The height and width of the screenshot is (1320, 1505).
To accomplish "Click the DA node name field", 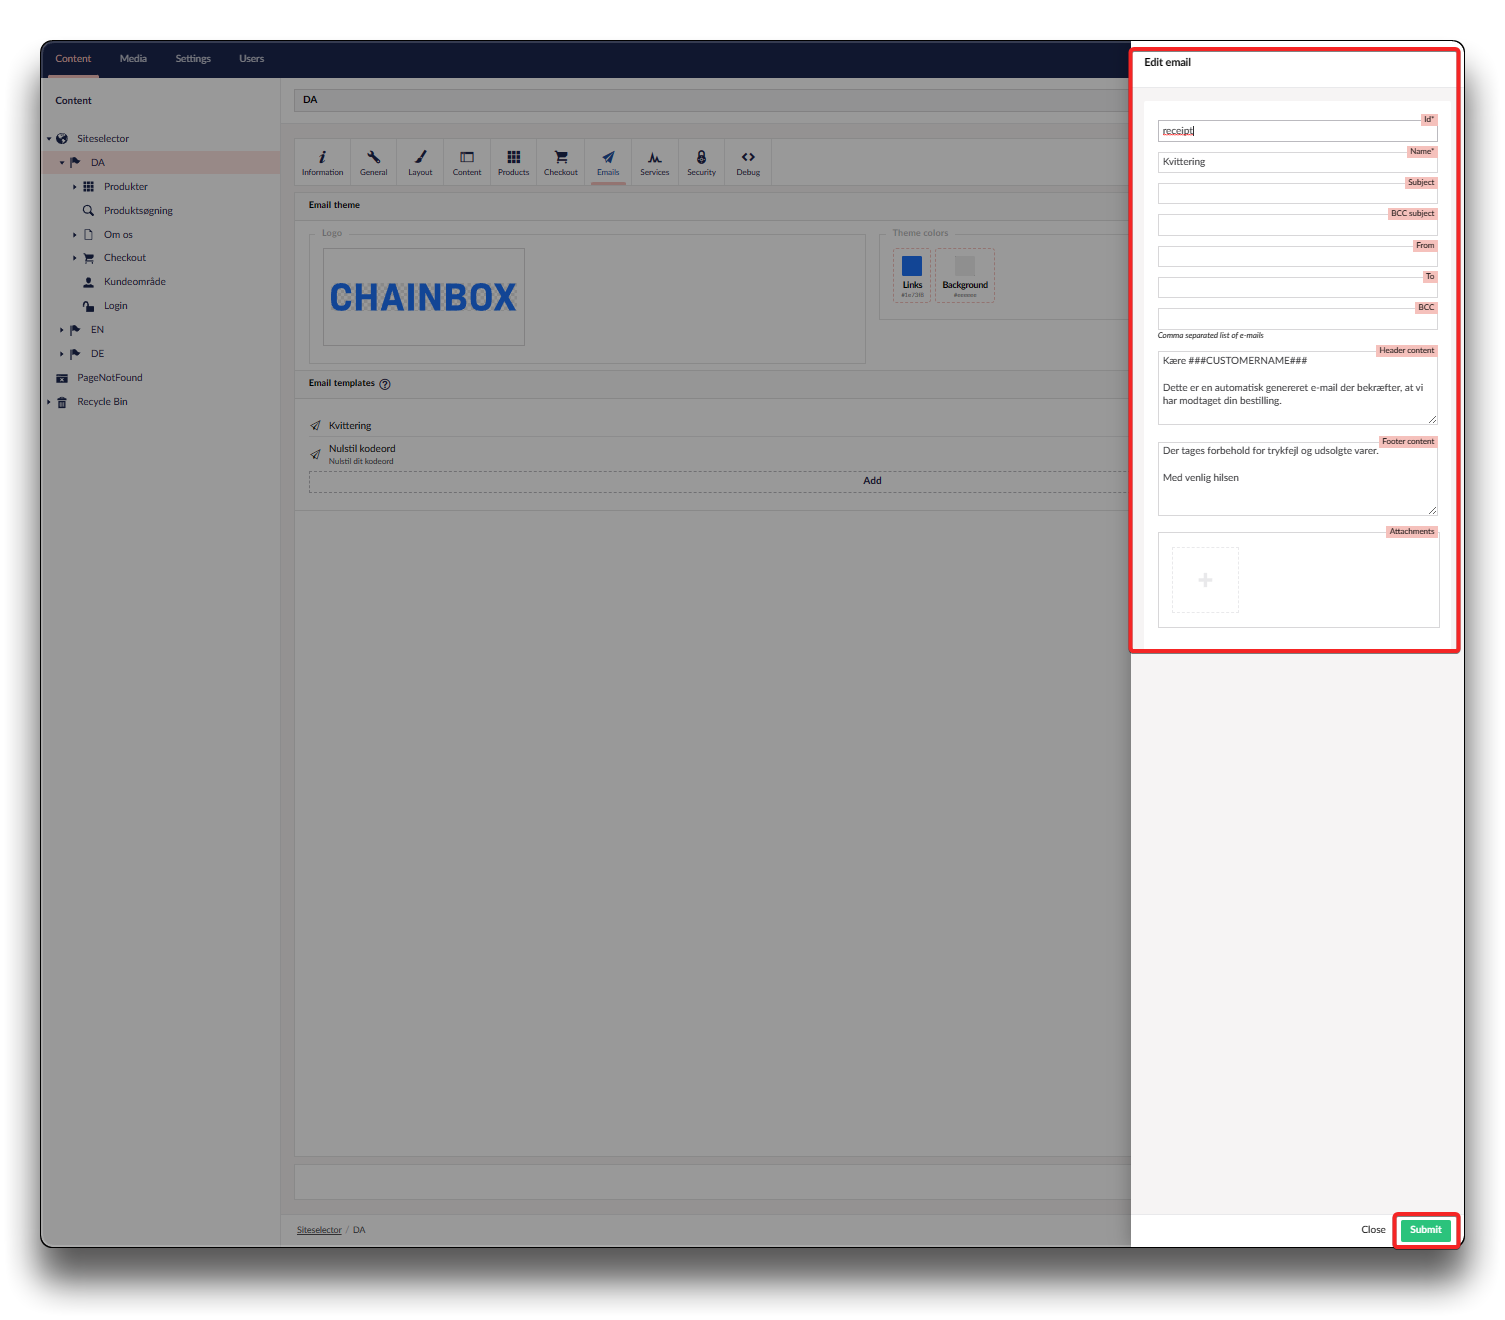I will click(712, 100).
